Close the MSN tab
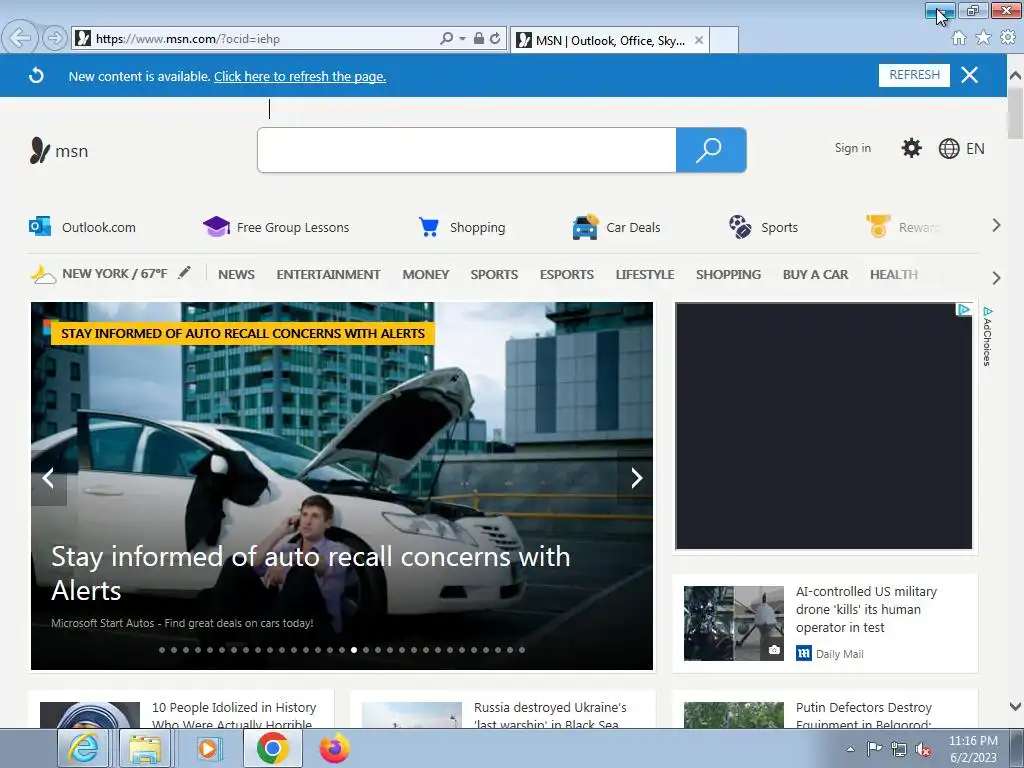The height and width of the screenshot is (768, 1024). (x=699, y=40)
